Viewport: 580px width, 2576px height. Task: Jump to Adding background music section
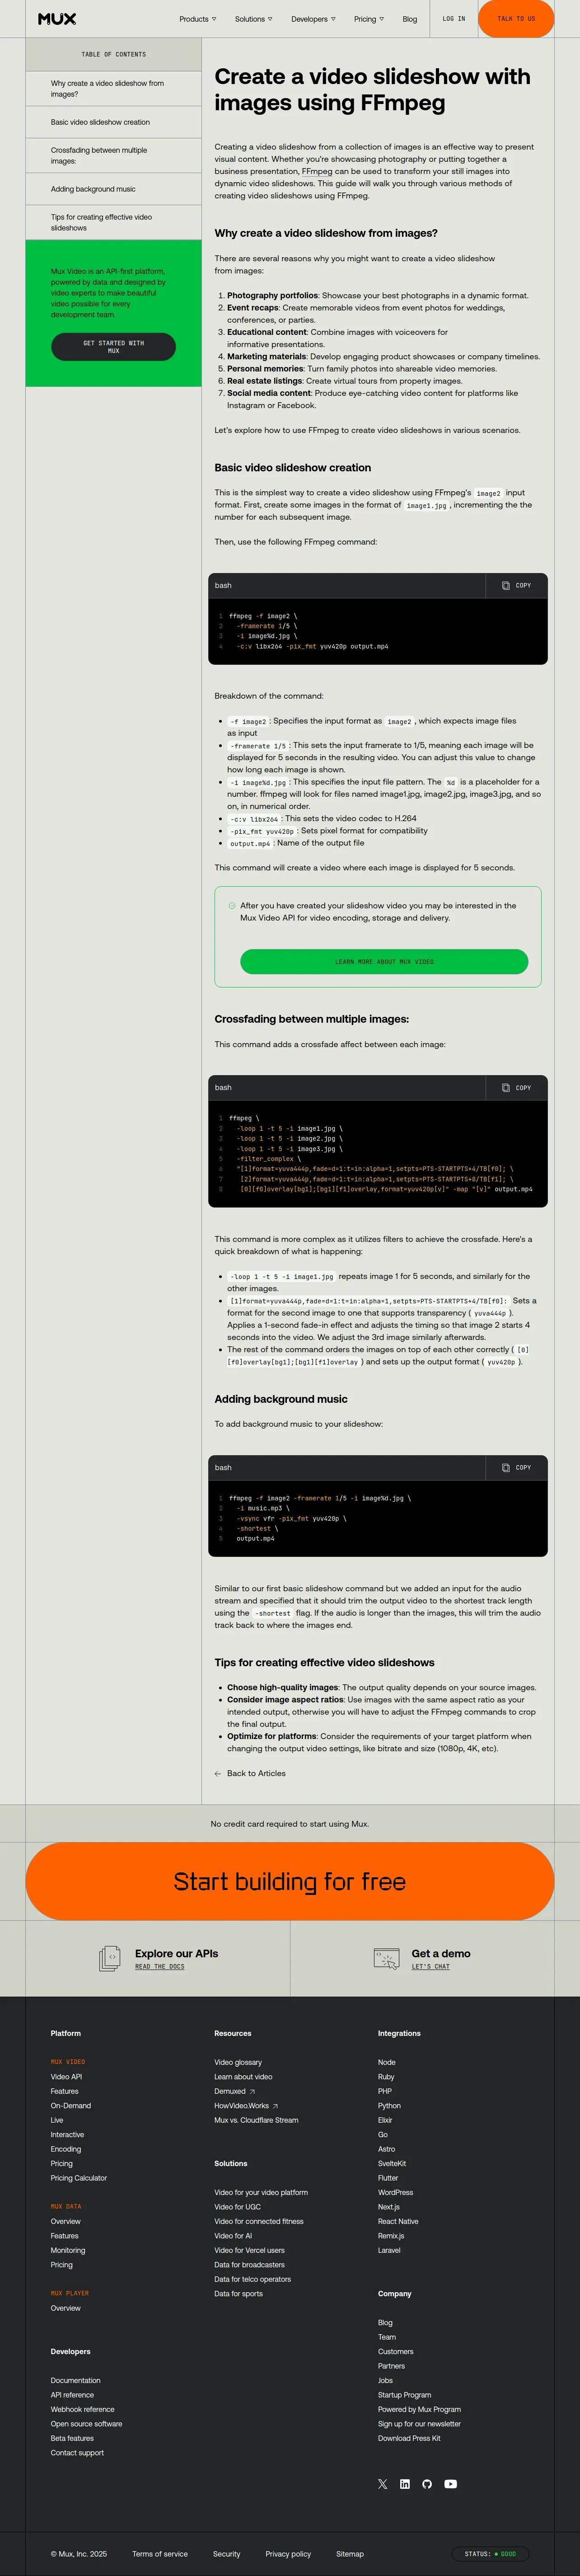[x=113, y=189]
